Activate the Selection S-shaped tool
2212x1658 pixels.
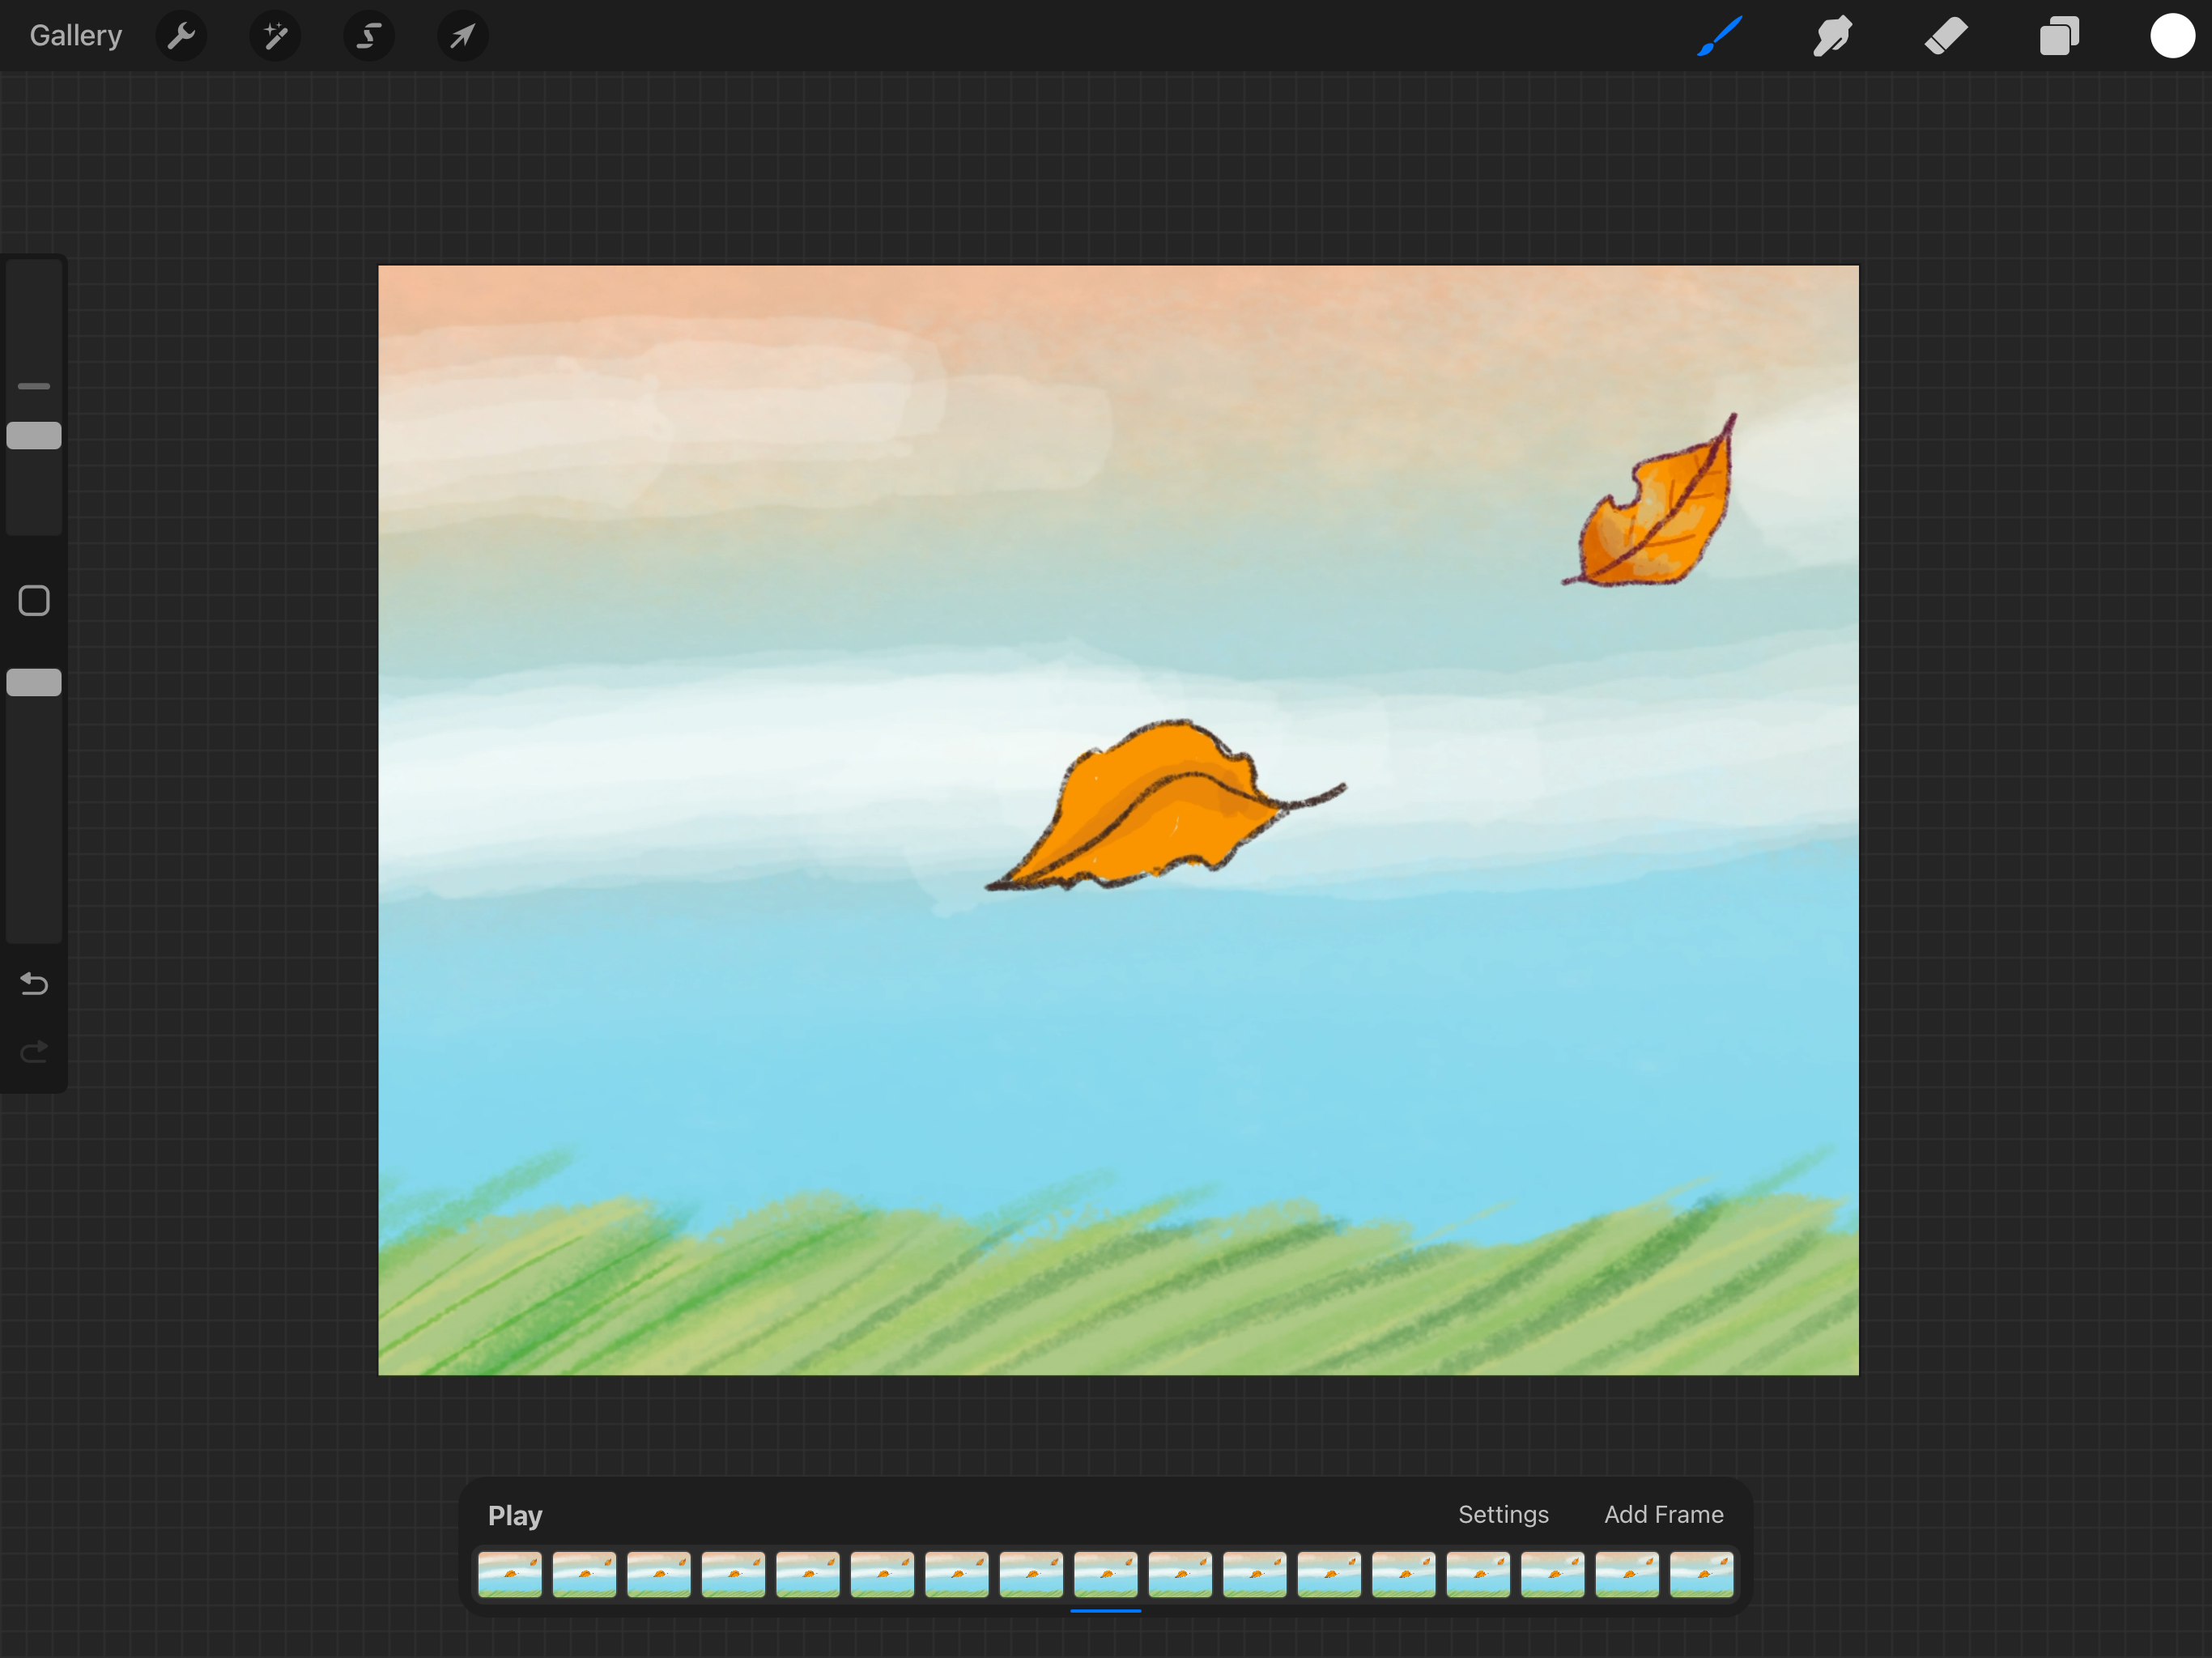[x=369, y=37]
